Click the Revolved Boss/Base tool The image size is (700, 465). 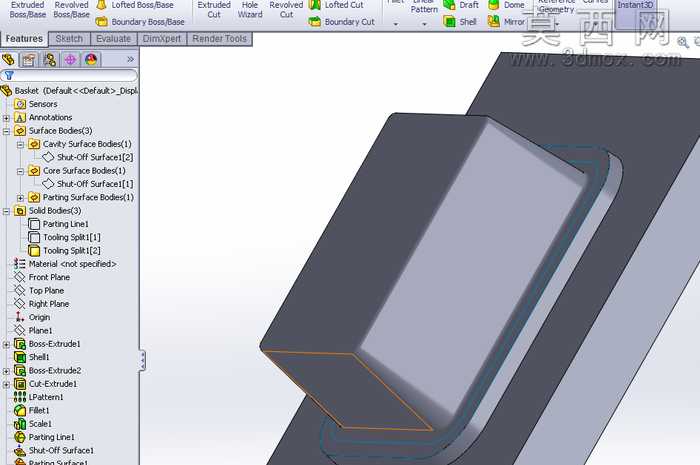71,9
